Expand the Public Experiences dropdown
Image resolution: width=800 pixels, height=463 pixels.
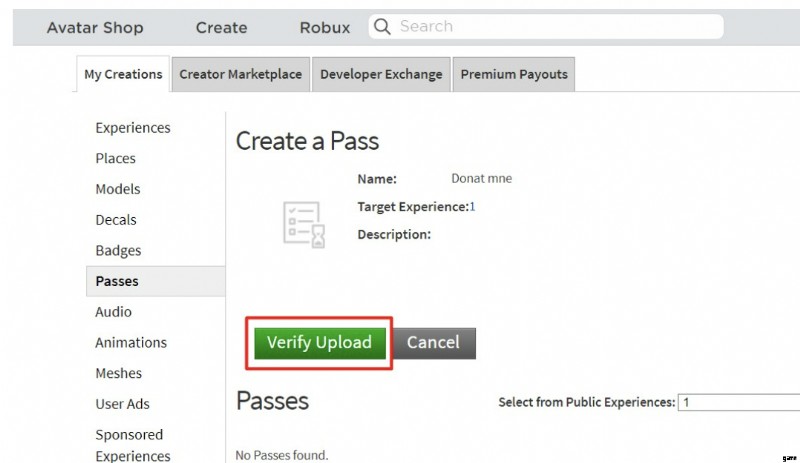pos(738,402)
